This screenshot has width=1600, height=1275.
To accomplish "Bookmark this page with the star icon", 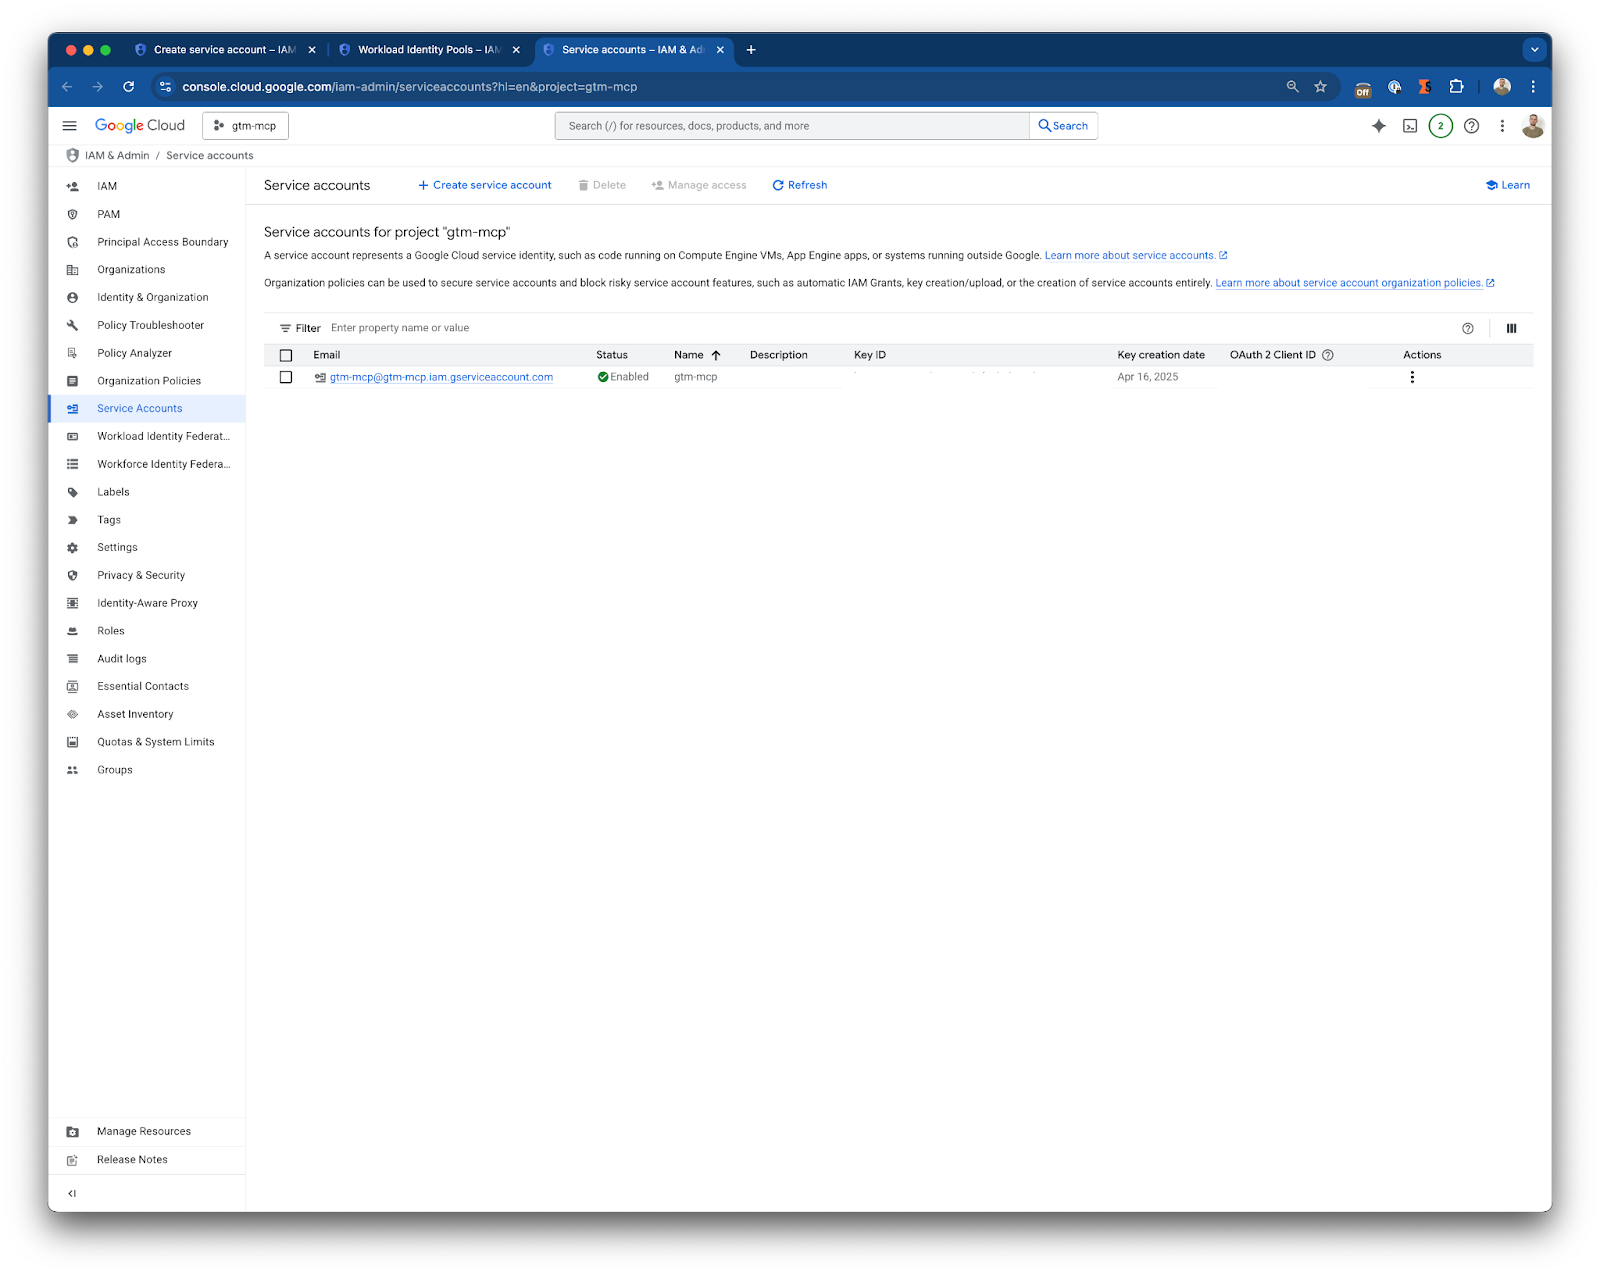I will pos(1320,87).
